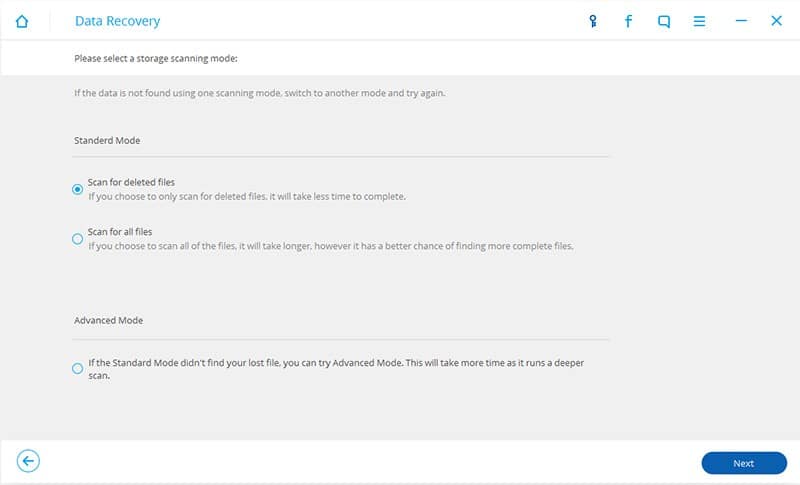The height and width of the screenshot is (485, 800).
Task: Go to the home screen icon
Action: tap(22, 21)
